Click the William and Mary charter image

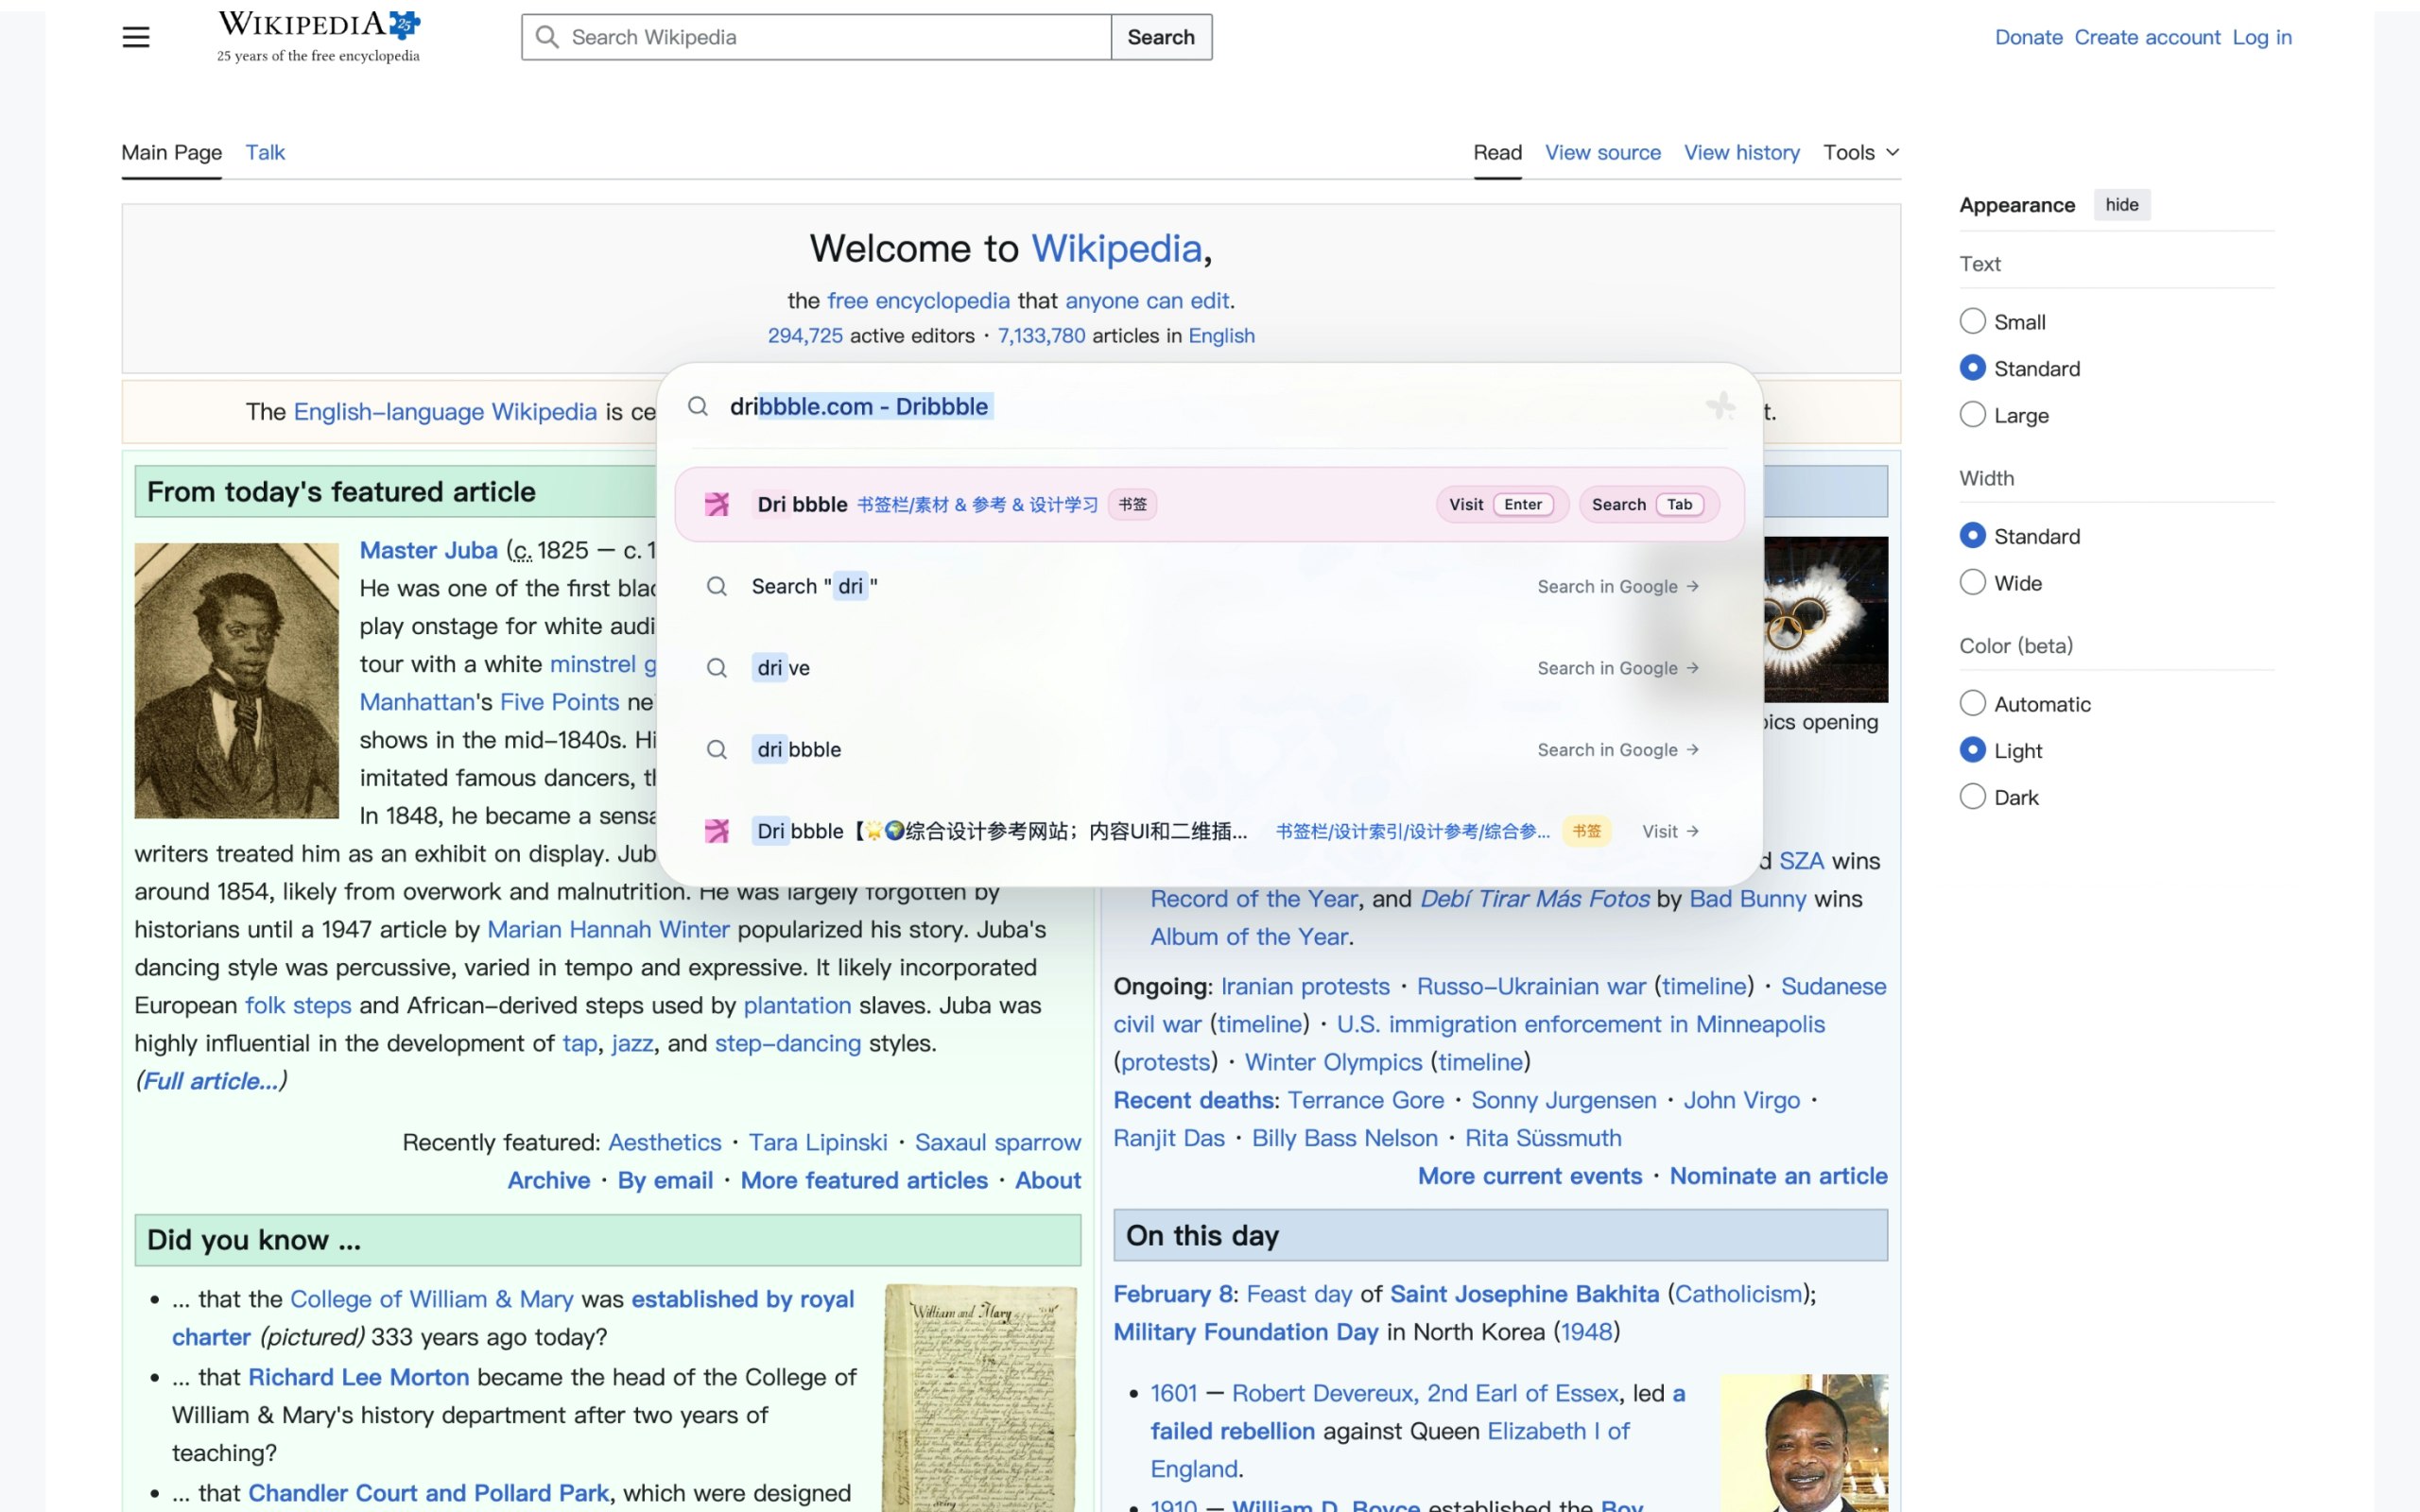point(980,1398)
